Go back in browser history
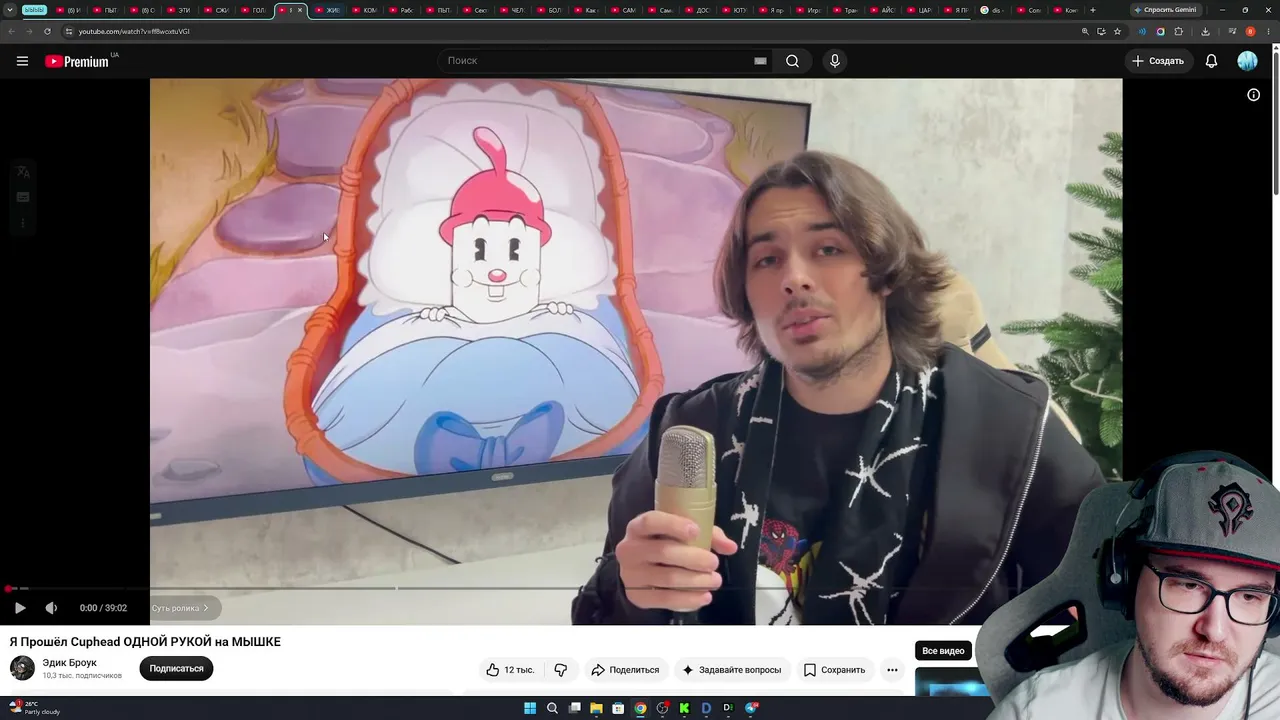This screenshot has width=1280, height=720. click(x=12, y=31)
